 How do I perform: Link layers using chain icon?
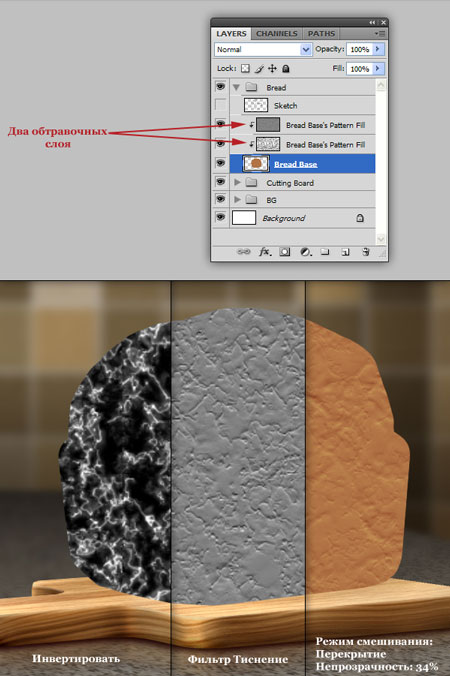pos(244,252)
